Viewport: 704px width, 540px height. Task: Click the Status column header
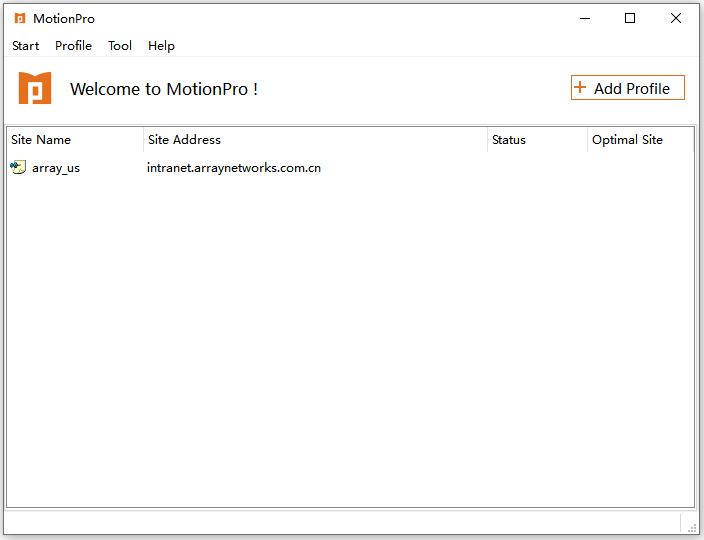coord(537,140)
